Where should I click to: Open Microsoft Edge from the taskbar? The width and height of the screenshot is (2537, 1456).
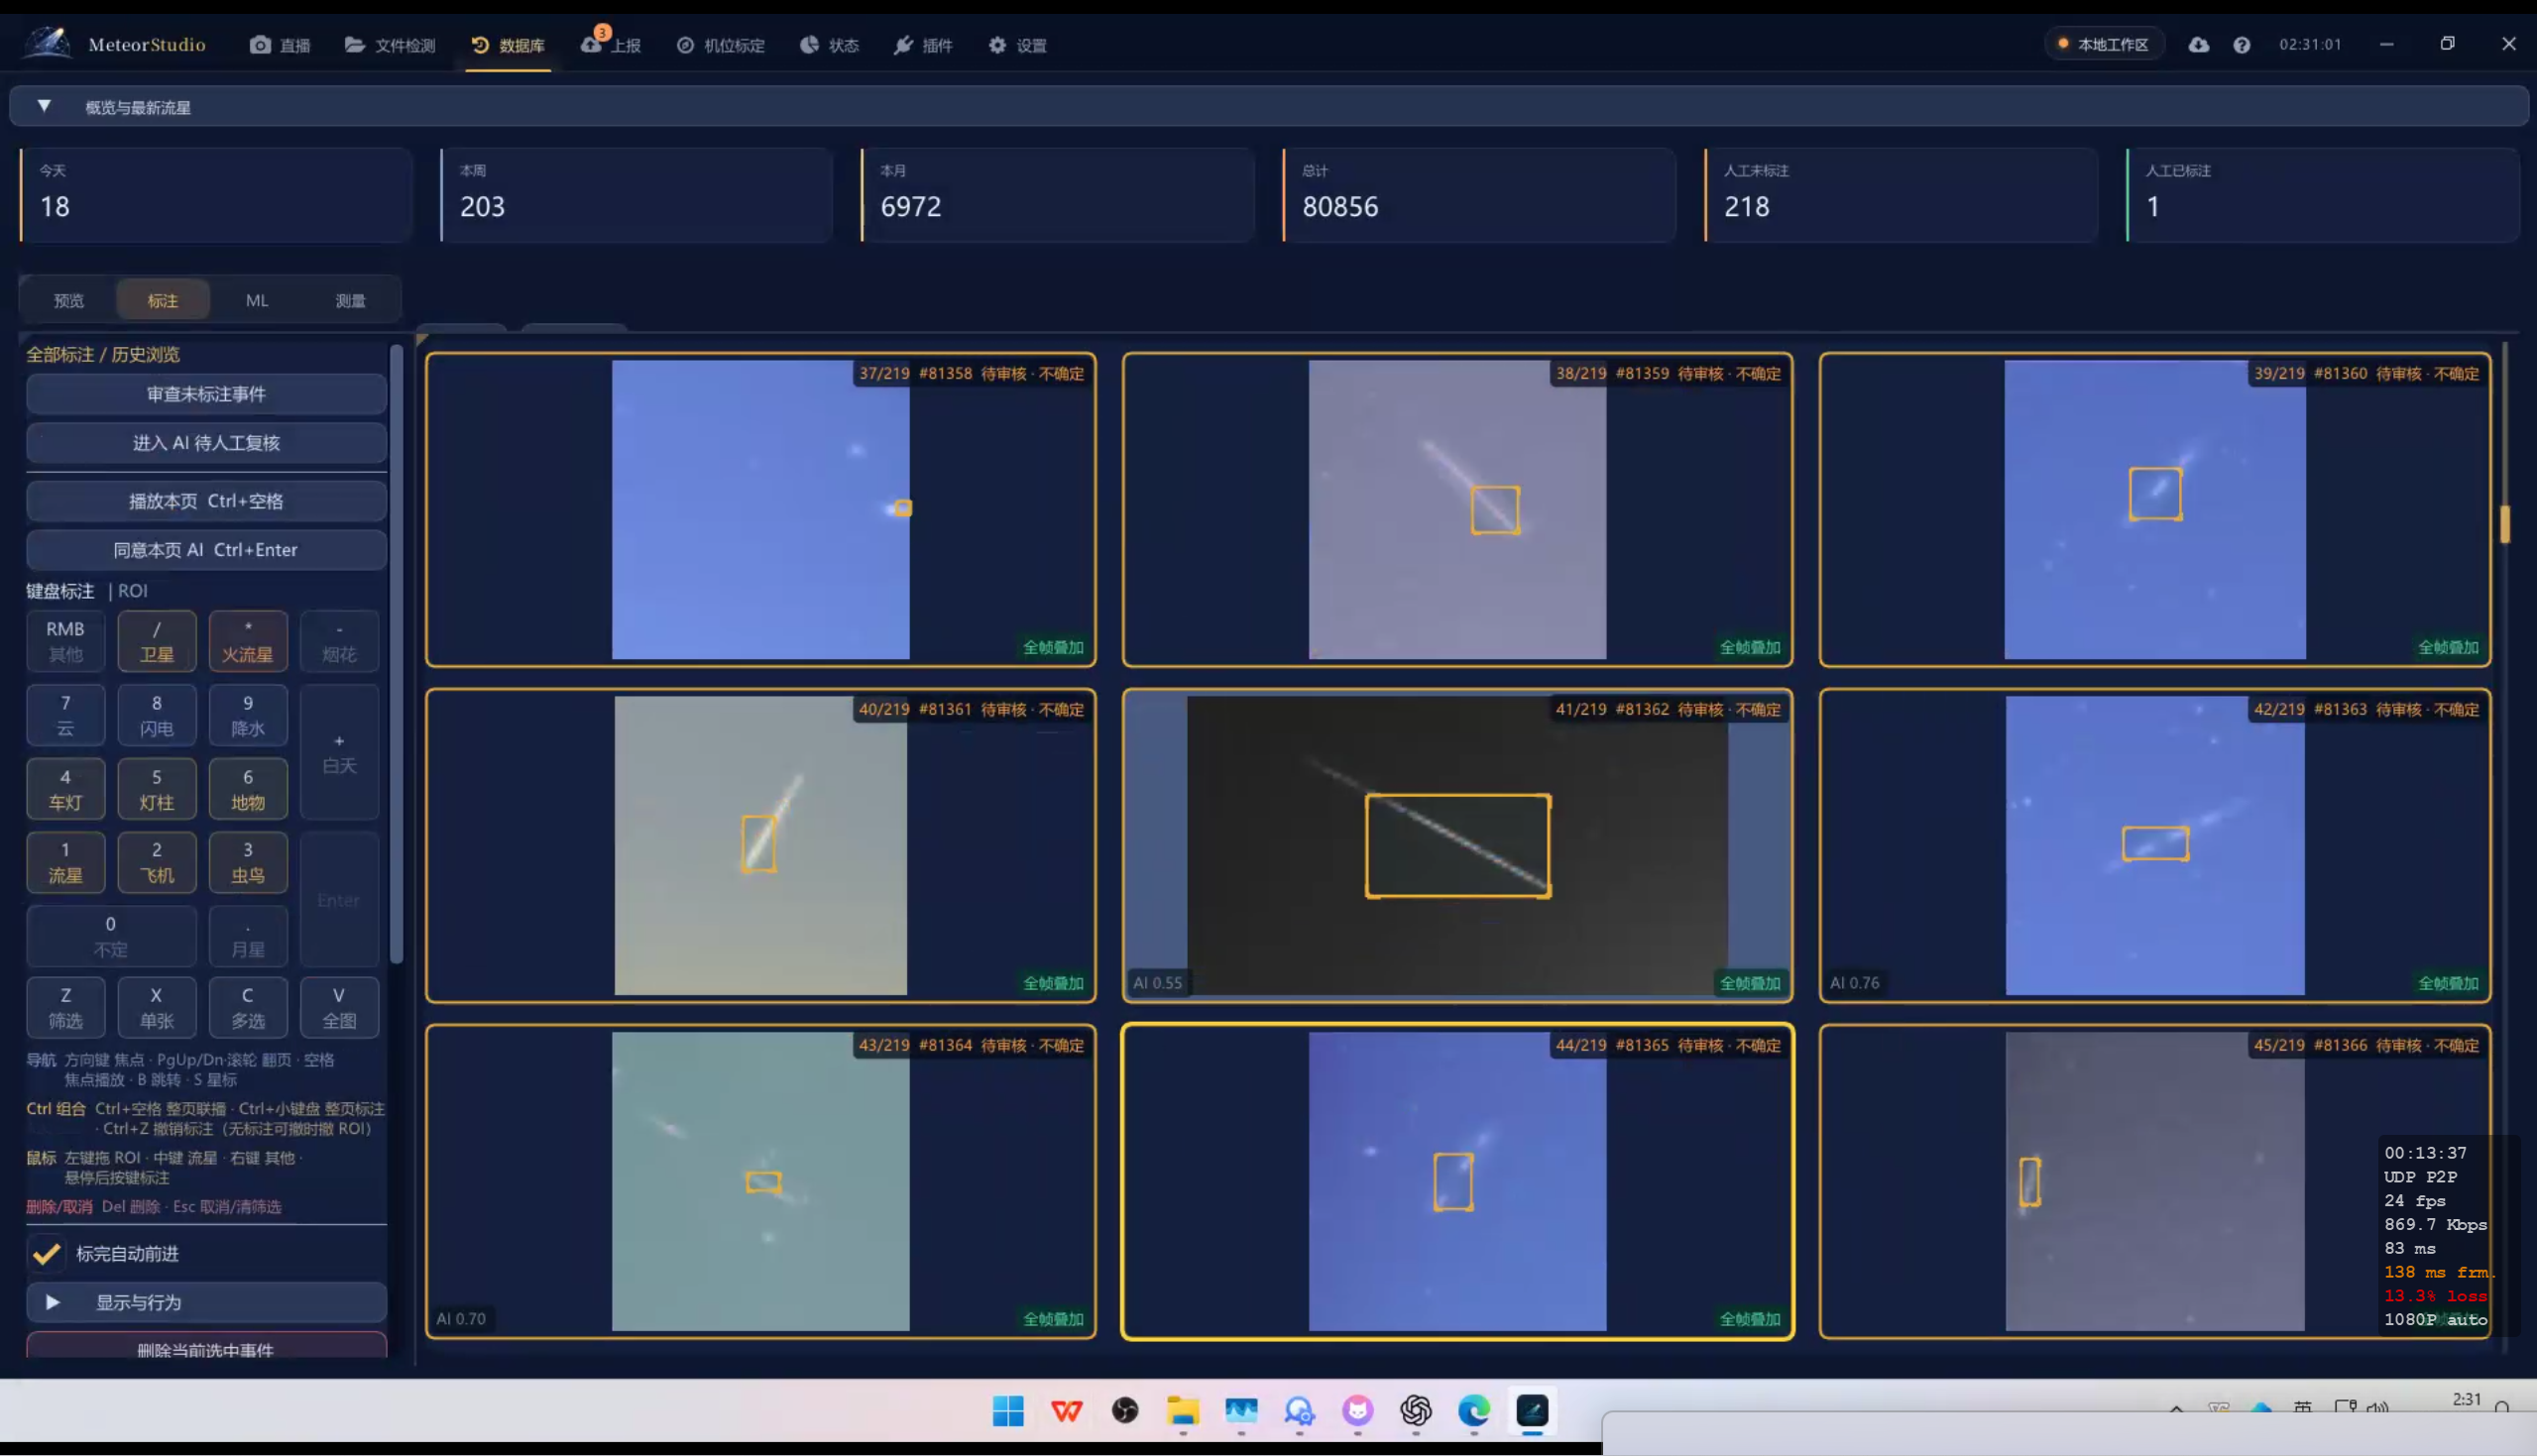[1474, 1411]
